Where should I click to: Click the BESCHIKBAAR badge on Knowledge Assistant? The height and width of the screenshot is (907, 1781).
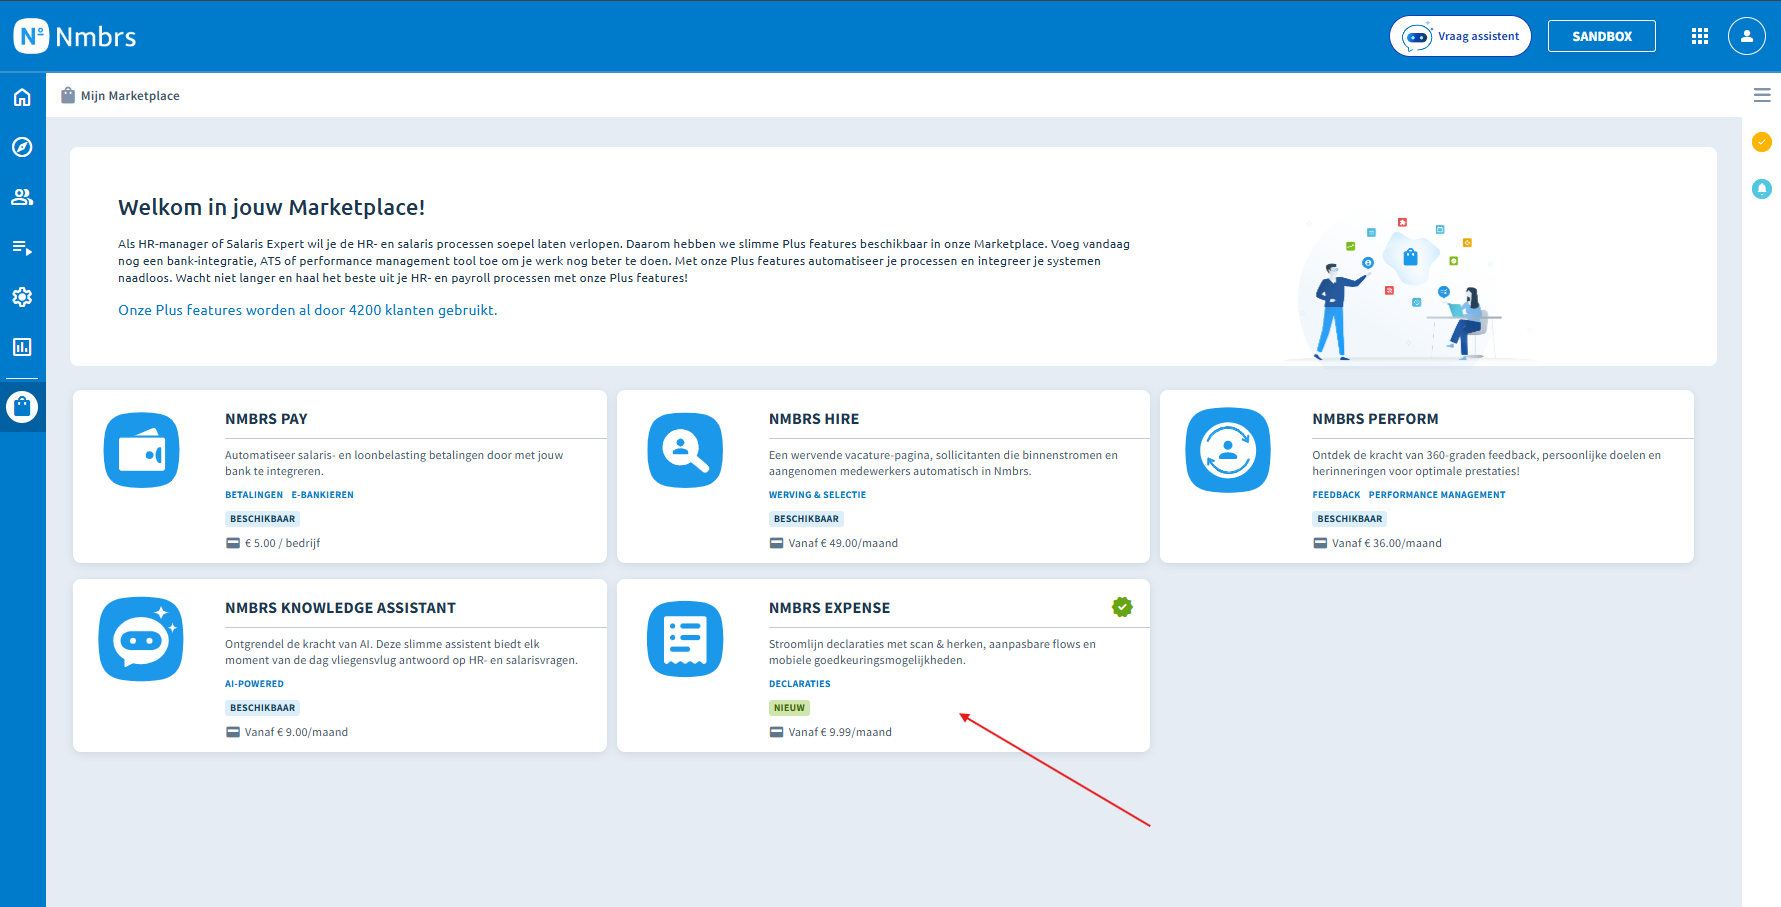coord(262,708)
